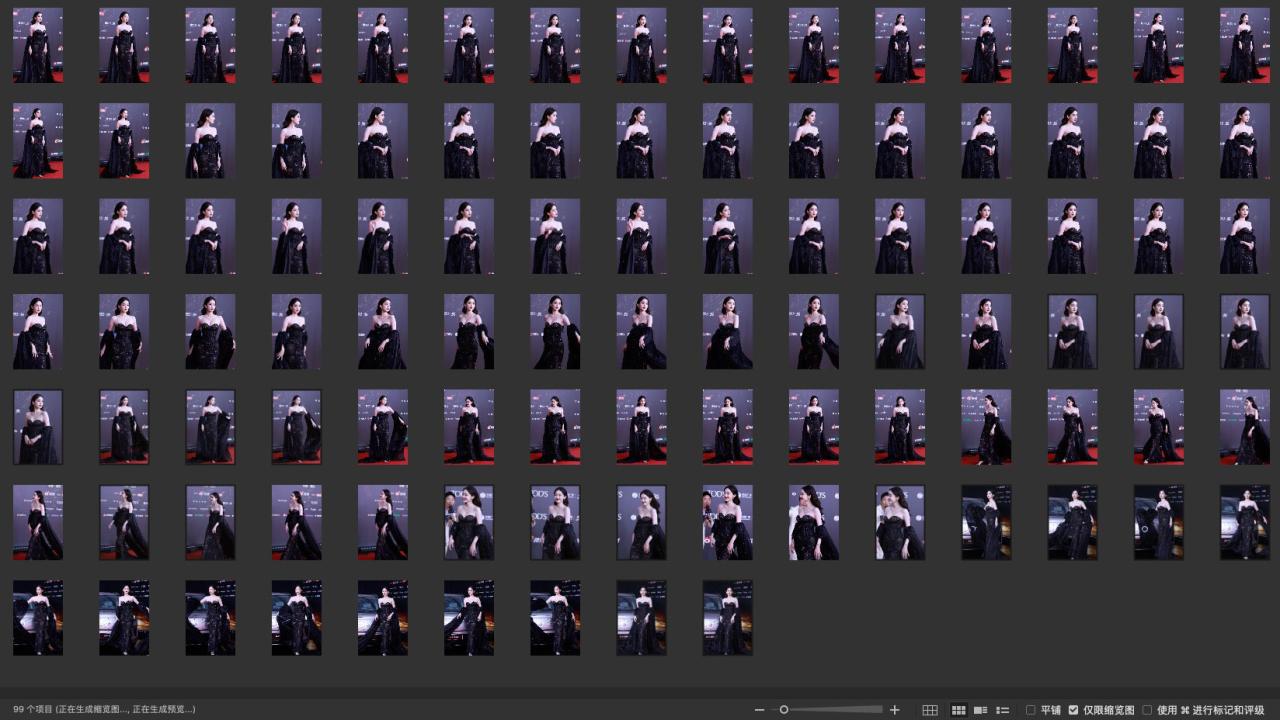Select the last thumbnail in the third row

[1244, 236]
